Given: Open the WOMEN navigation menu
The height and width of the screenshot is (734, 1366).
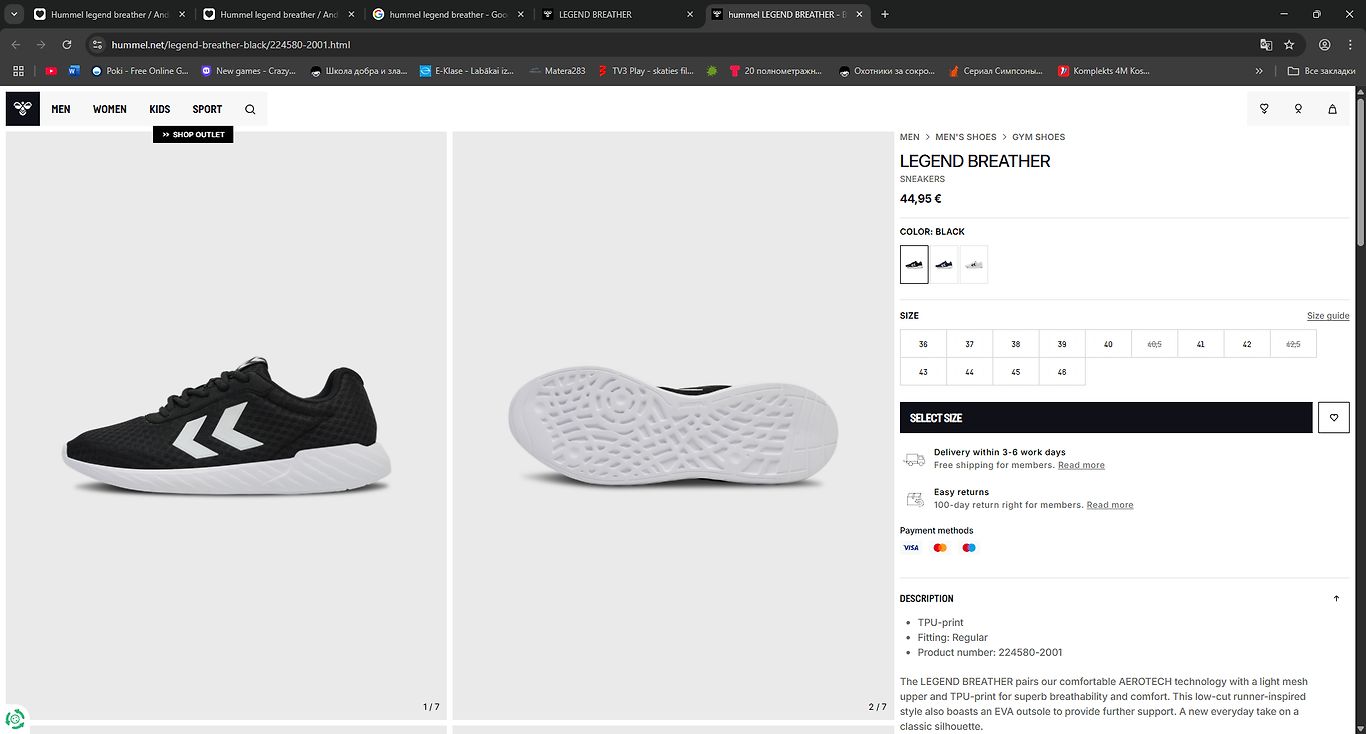Looking at the screenshot, I should pyautogui.click(x=110, y=109).
